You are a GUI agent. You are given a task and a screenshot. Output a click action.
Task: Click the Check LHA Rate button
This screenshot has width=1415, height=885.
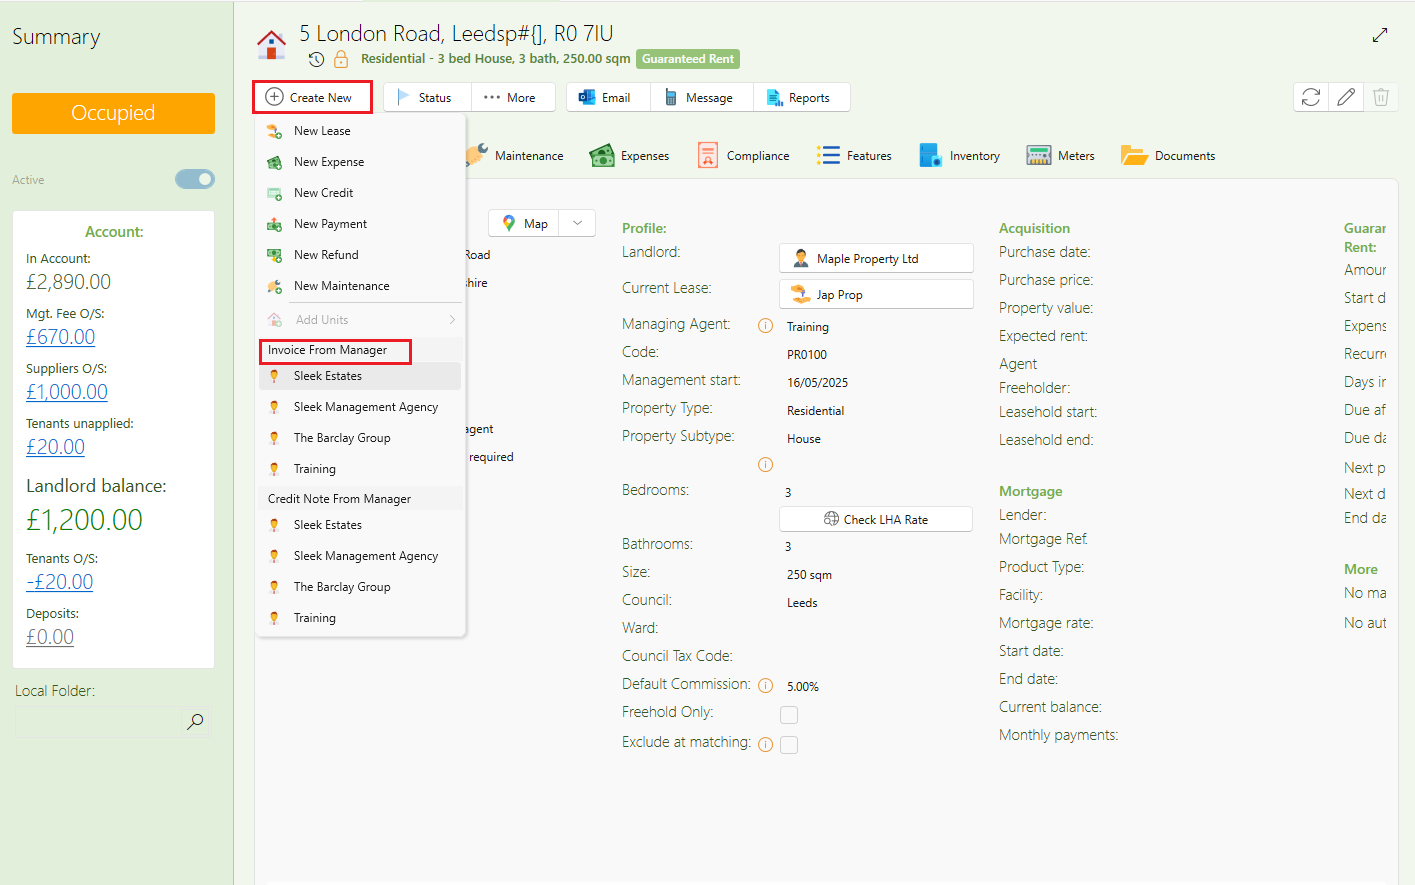pyautogui.click(x=876, y=519)
